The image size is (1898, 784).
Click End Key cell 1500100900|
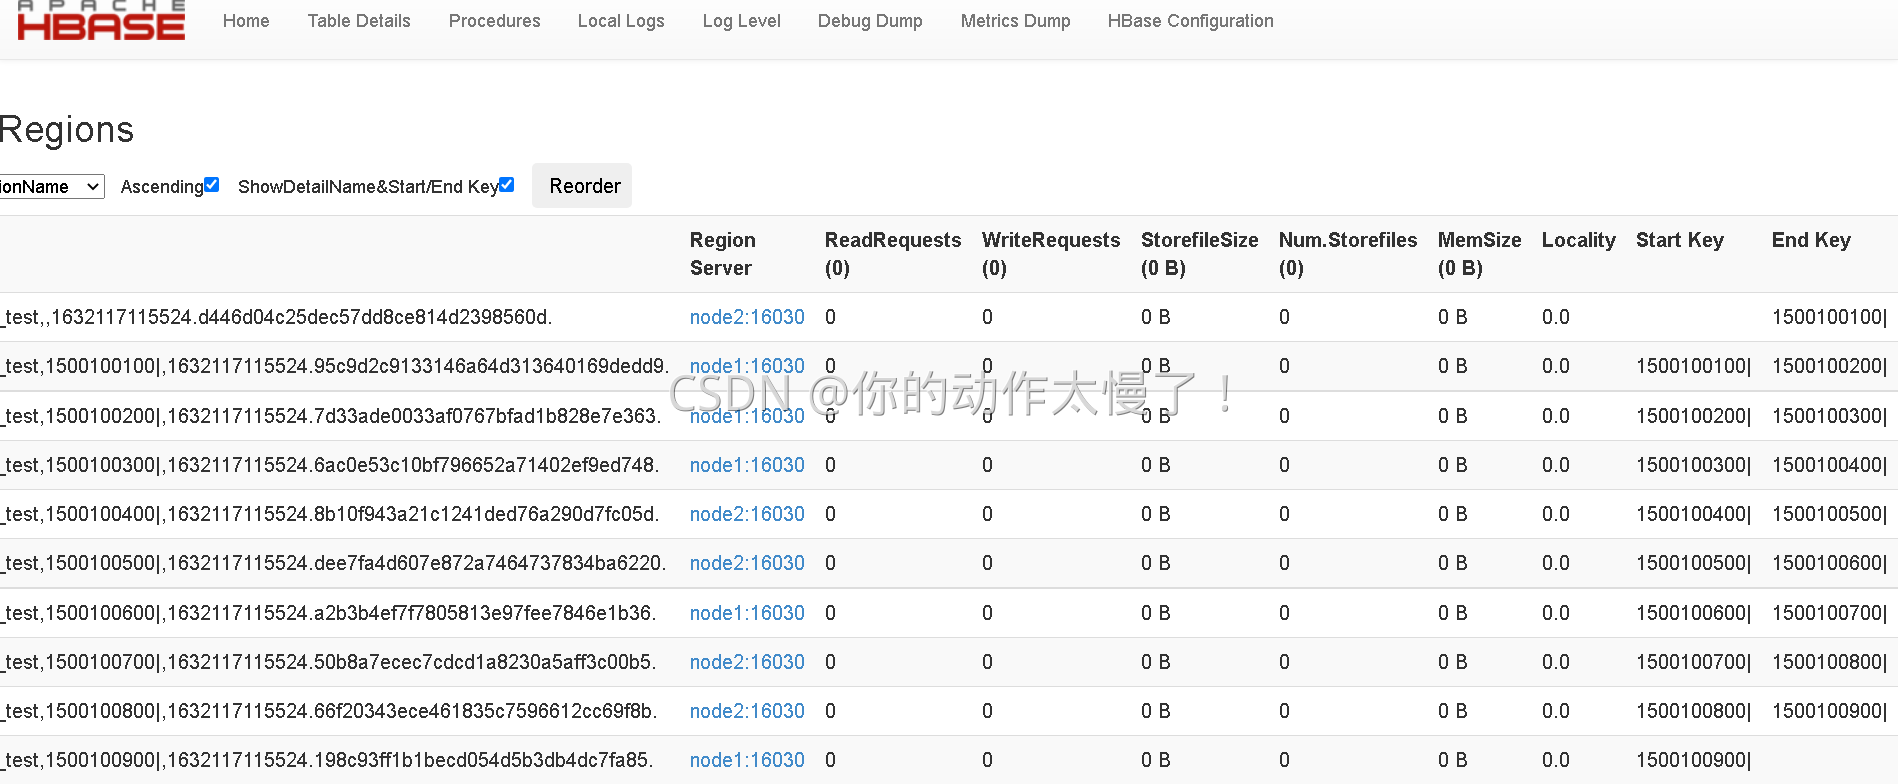click(x=1829, y=711)
